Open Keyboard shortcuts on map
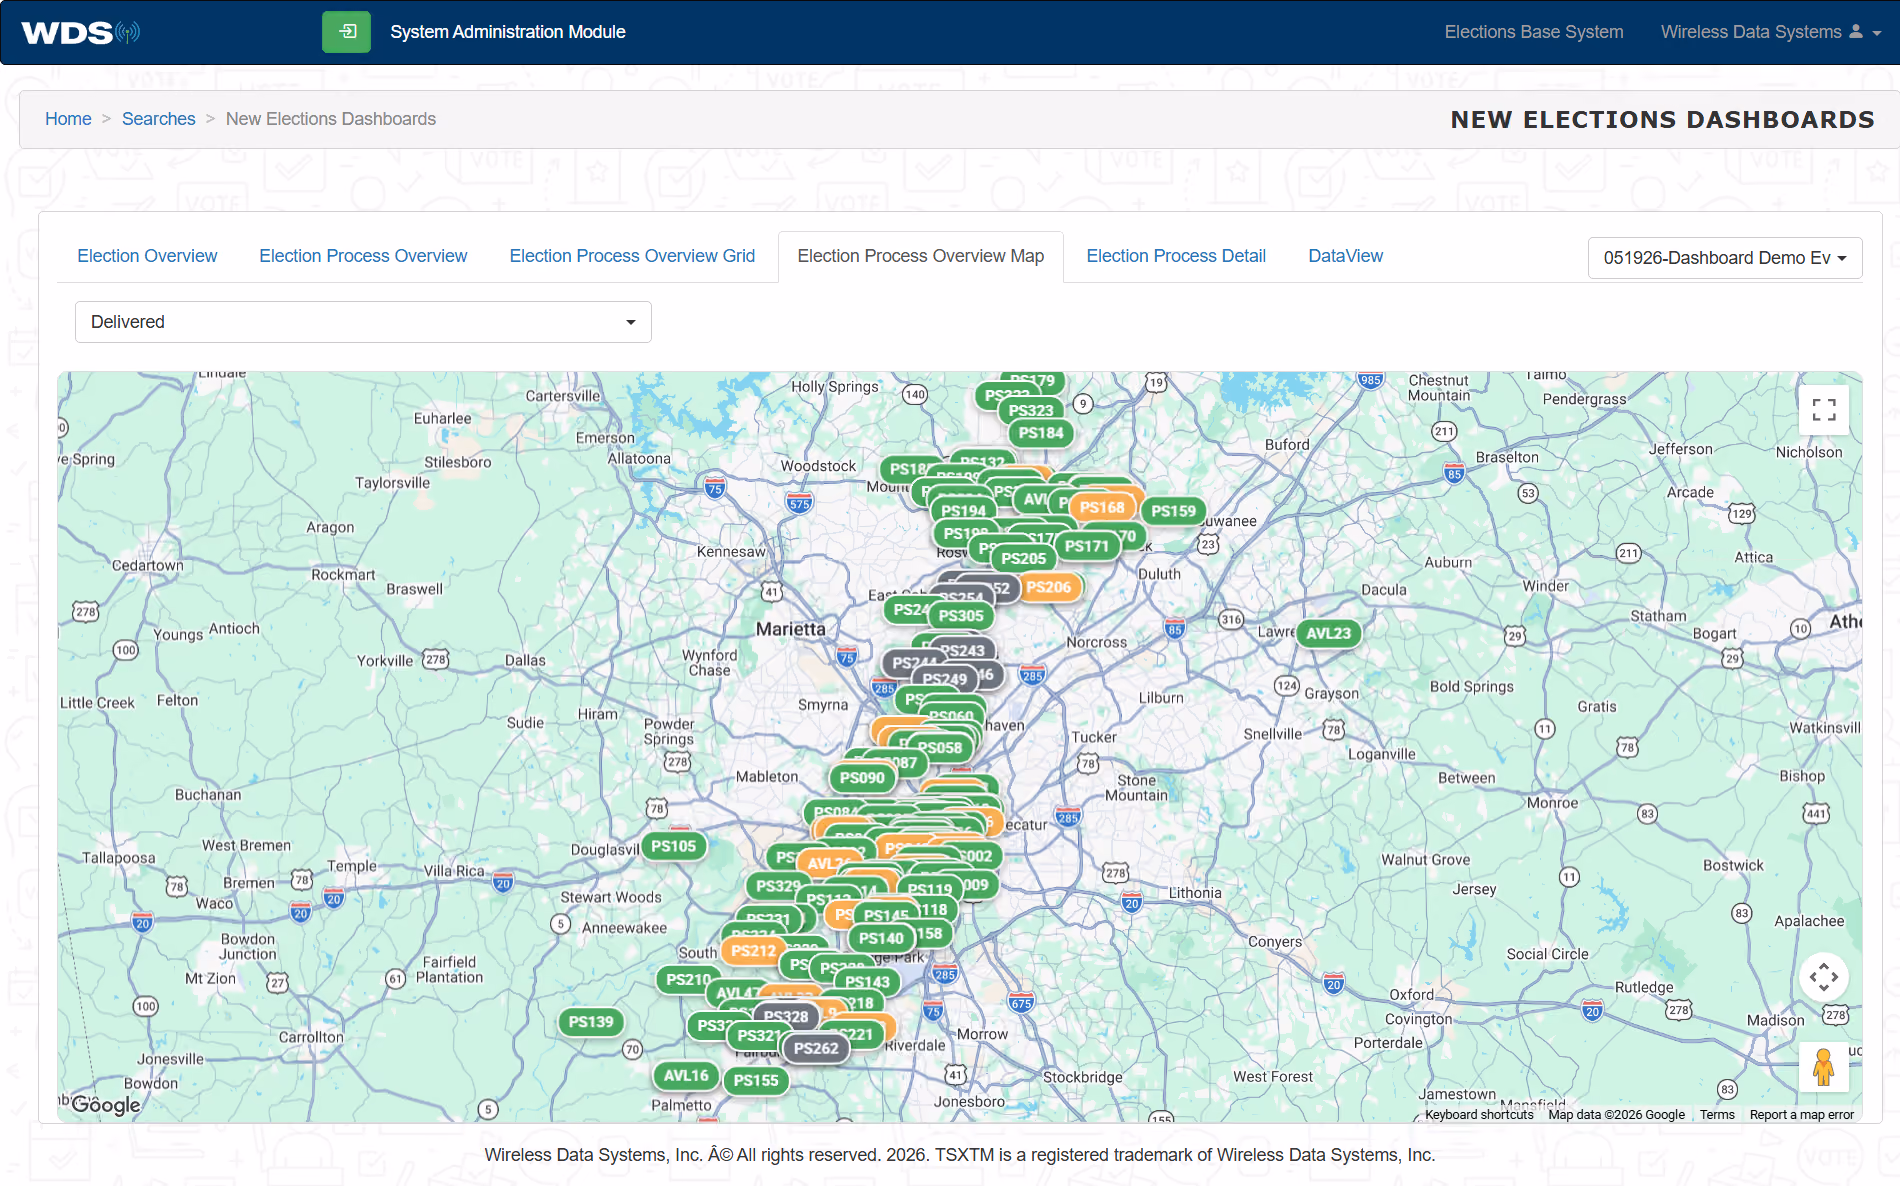The height and width of the screenshot is (1186, 1900). pos(1479,1115)
